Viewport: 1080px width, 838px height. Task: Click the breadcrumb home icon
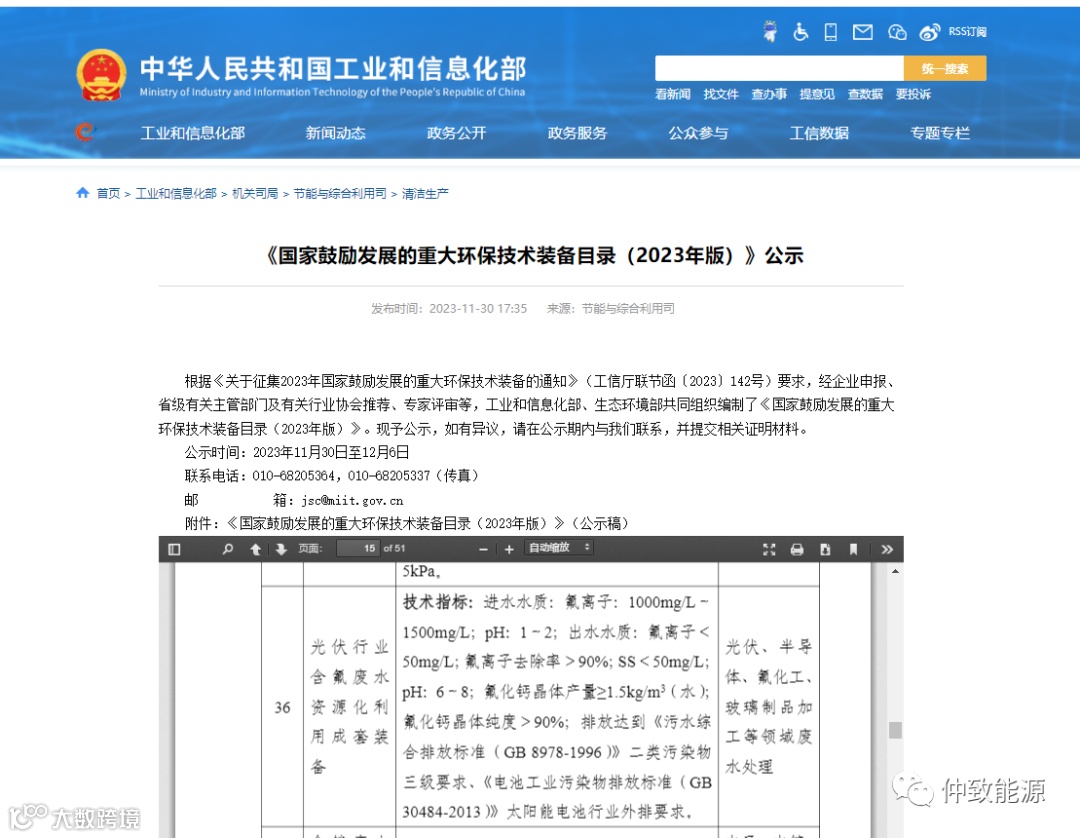pyautogui.click(x=83, y=193)
